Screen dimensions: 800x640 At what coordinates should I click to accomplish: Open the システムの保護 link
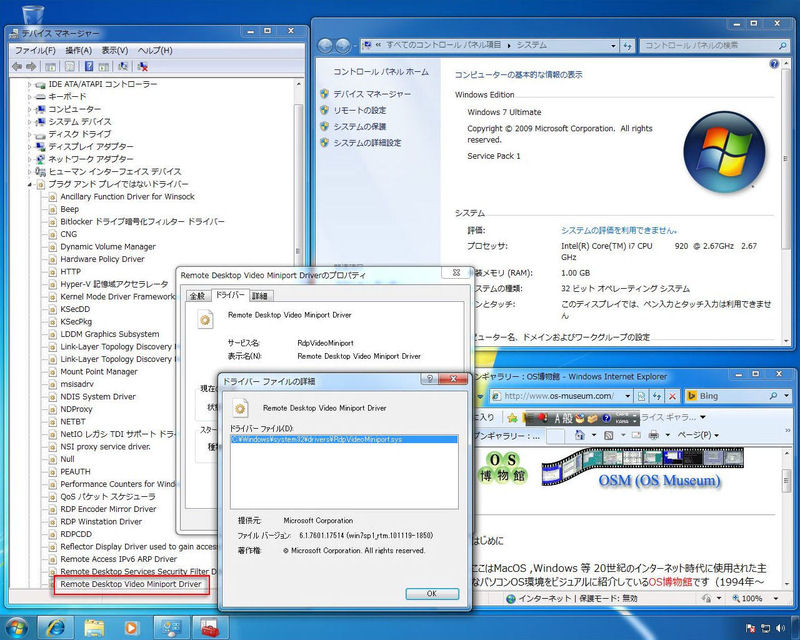360,127
